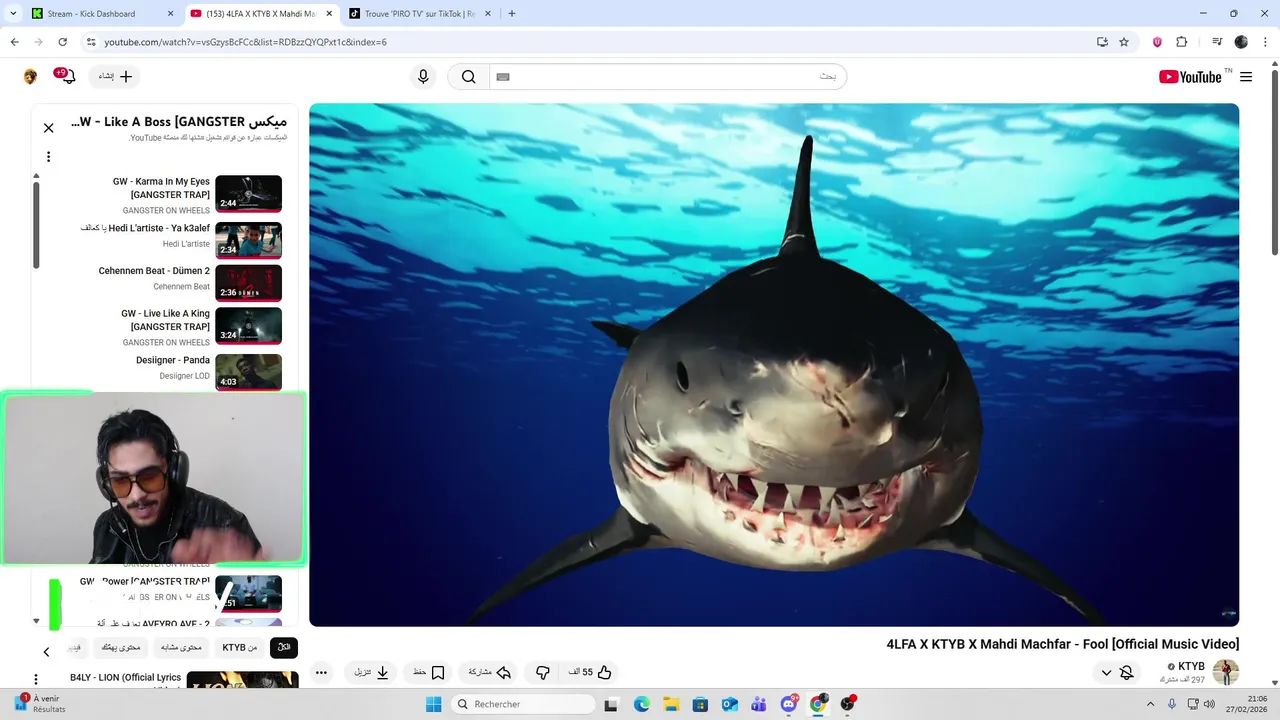Open the tab search dropdown arrow
The image size is (1280, 720).
(x=12, y=14)
